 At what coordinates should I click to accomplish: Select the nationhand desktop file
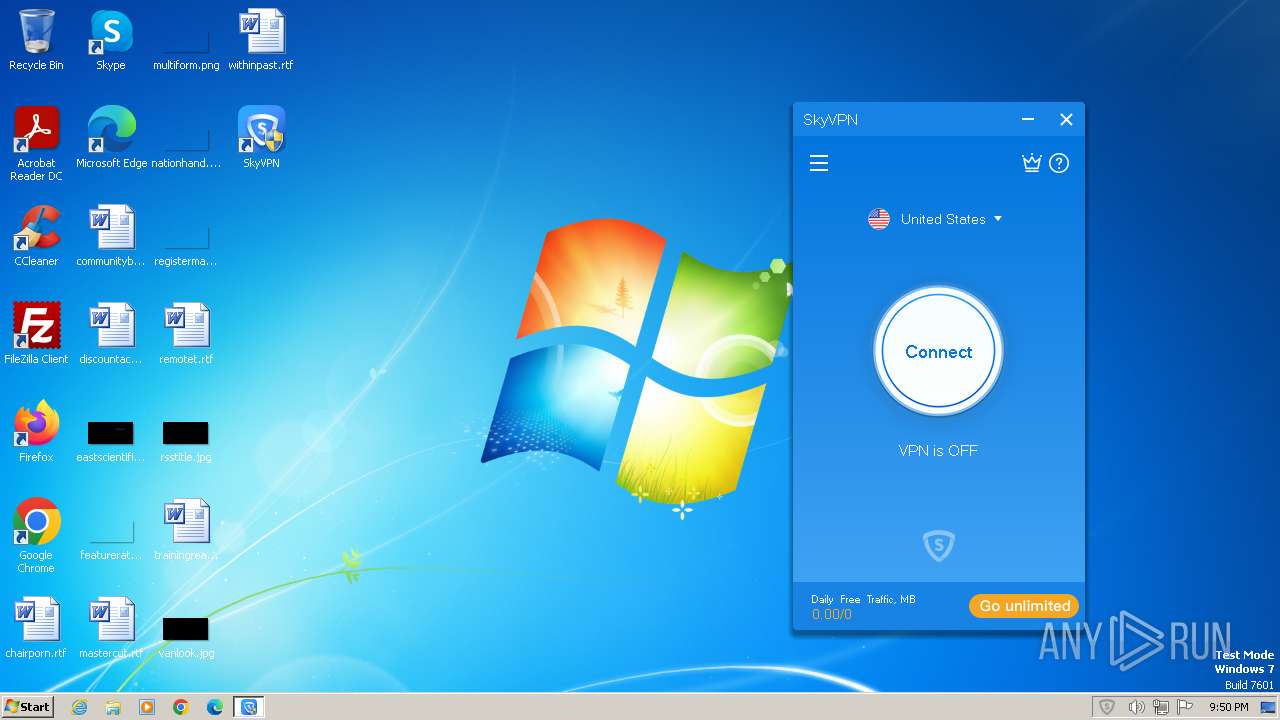(186, 148)
